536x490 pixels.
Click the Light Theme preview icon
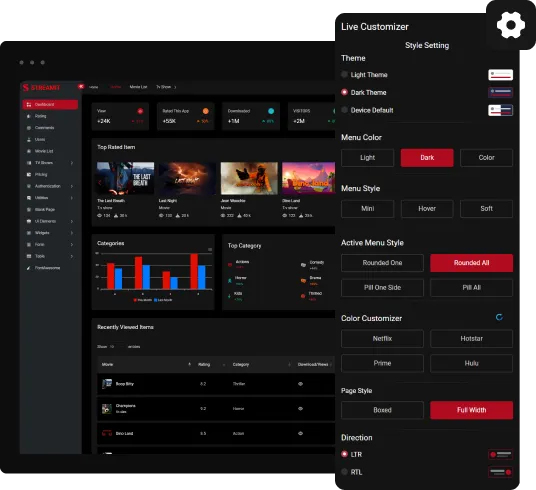[x=500, y=75]
